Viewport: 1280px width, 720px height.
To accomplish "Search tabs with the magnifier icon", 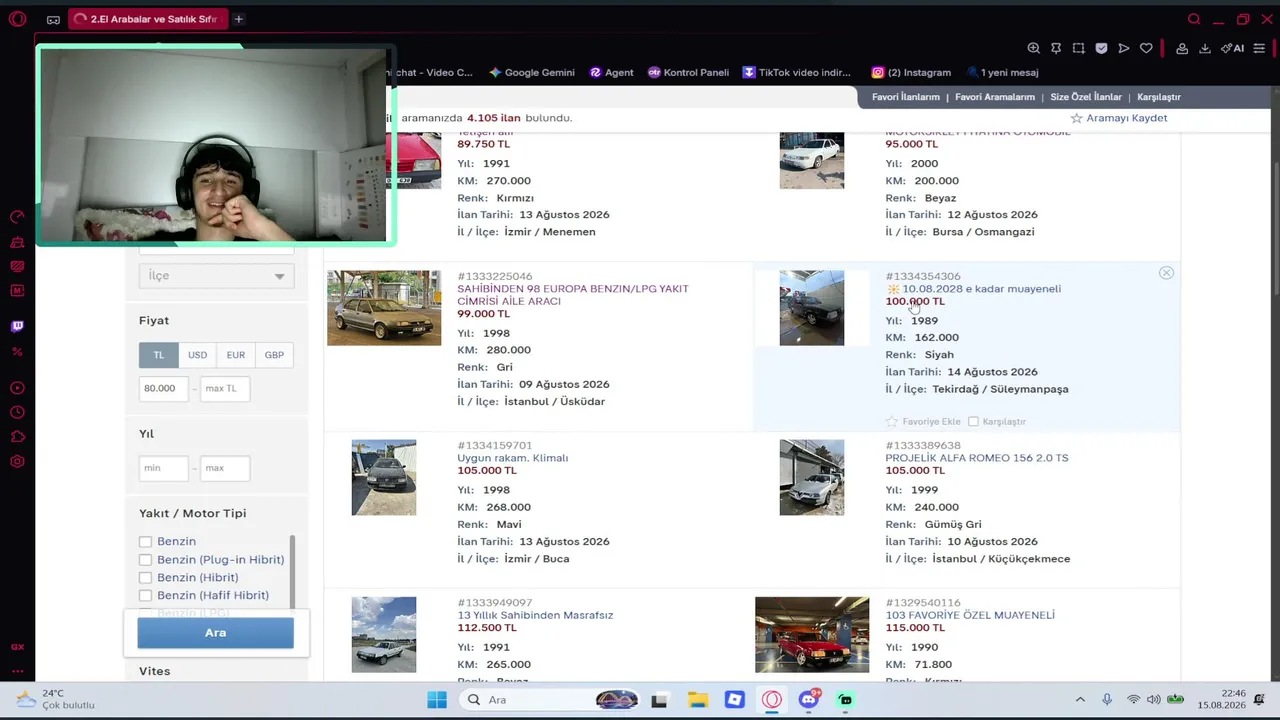I will [x=1194, y=19].
